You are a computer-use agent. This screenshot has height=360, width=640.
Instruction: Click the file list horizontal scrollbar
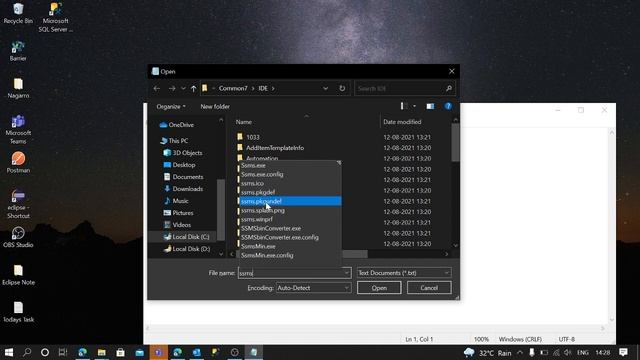tap(355, 254)
